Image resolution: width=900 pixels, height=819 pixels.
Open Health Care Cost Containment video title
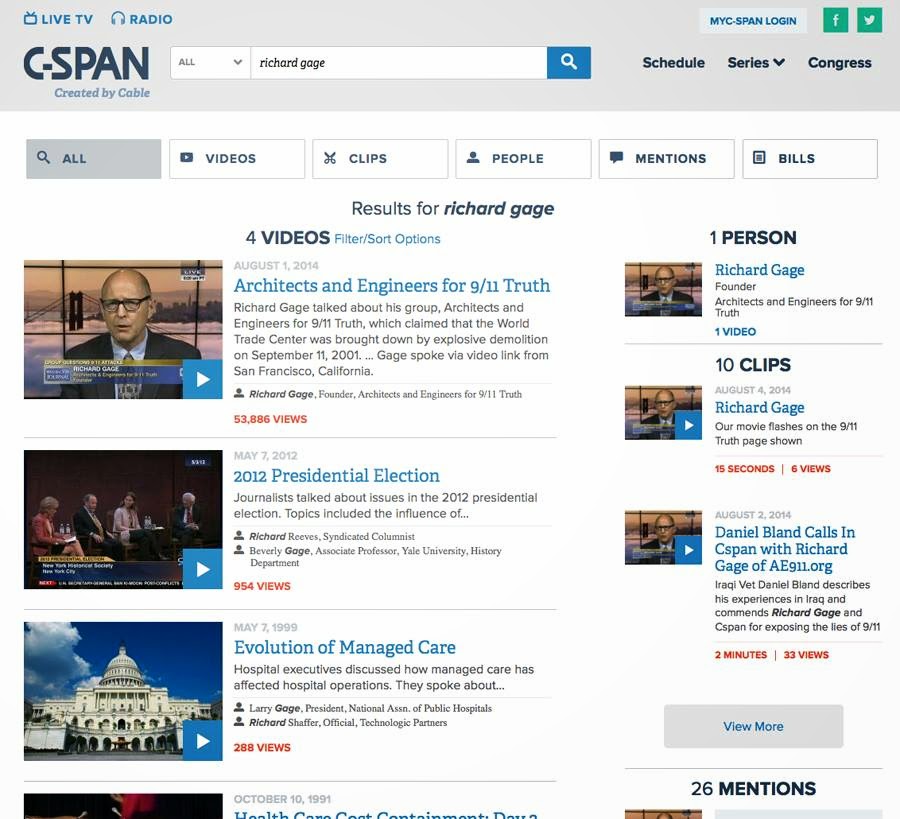385,814
